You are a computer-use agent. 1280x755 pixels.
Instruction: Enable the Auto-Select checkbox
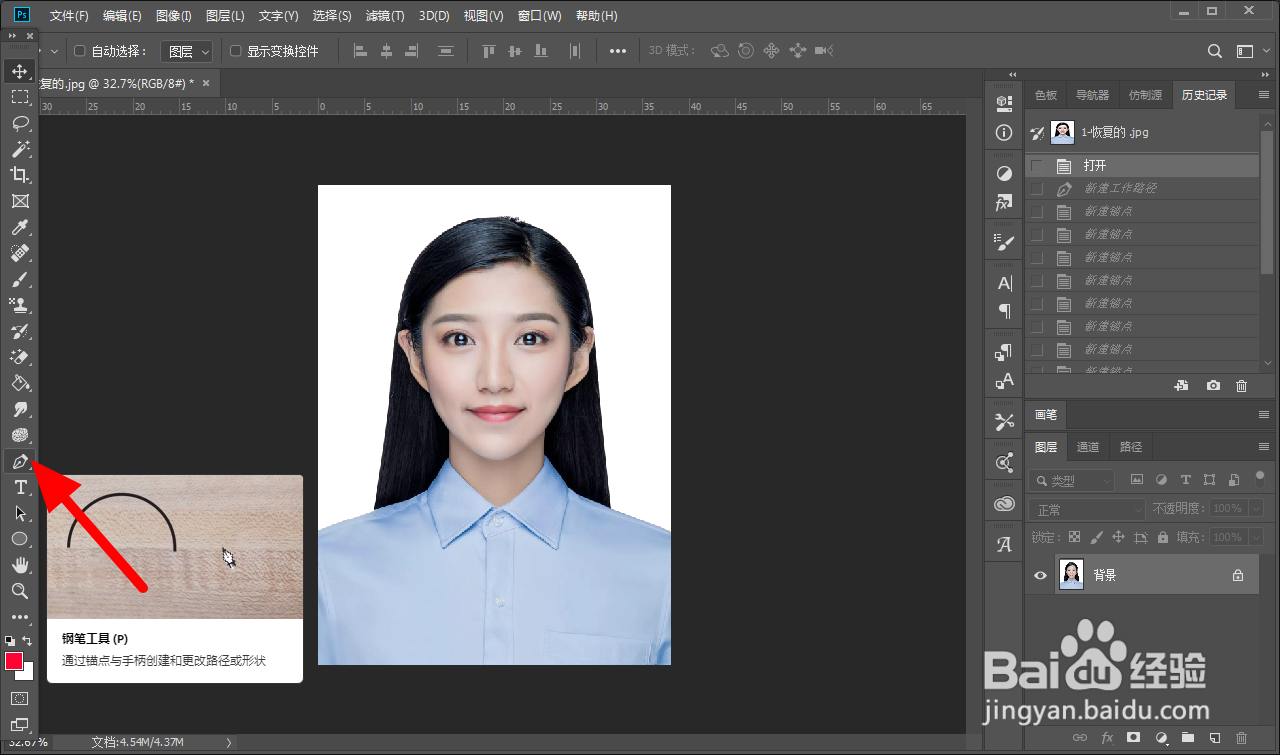coord(80,51)
